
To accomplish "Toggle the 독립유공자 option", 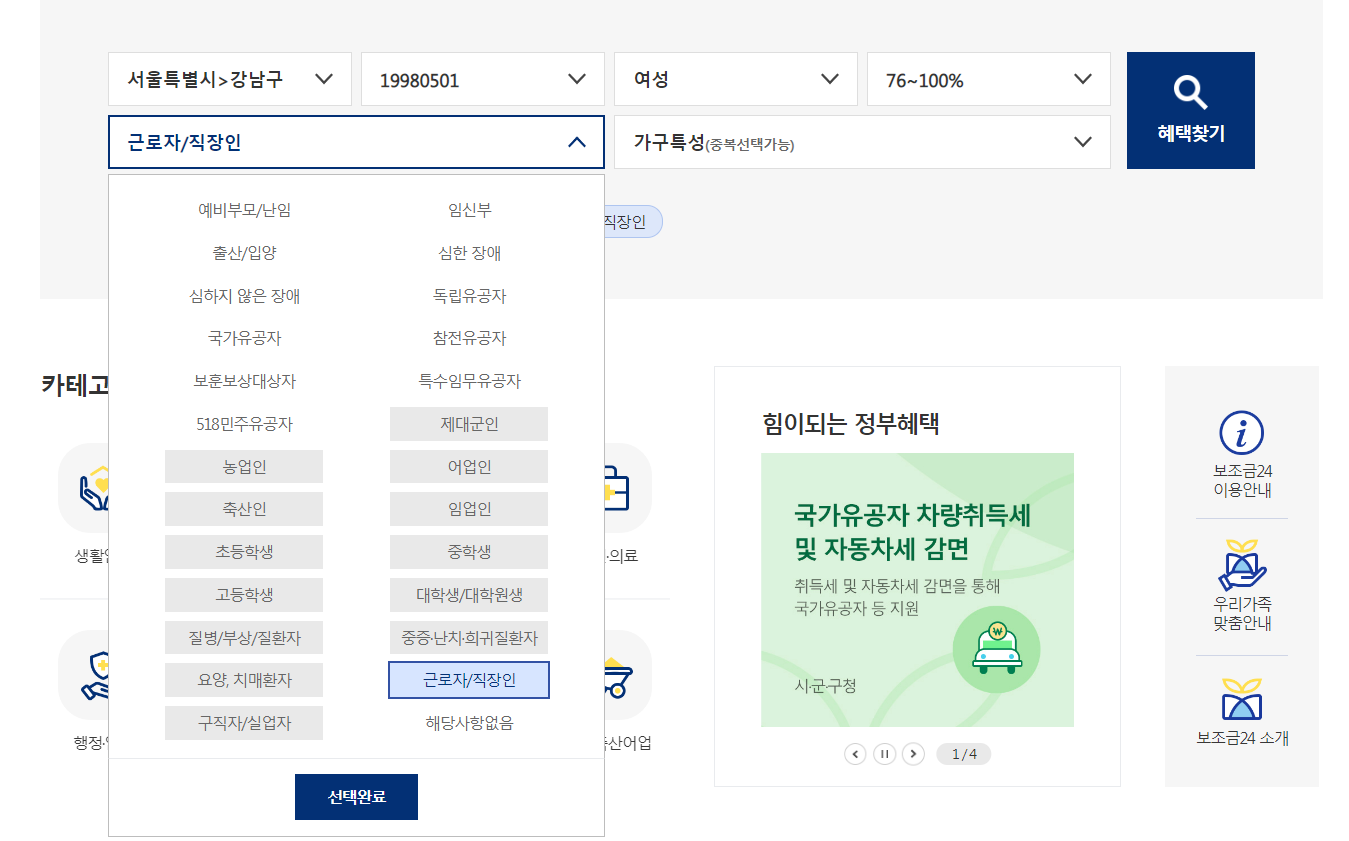I will [x=469, y=296].
